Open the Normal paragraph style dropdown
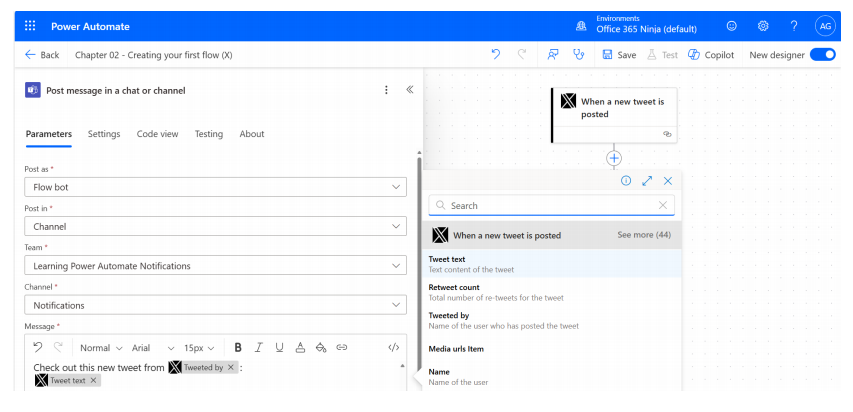The height and width of the screenshot is (412, 853). click(101, 347)
